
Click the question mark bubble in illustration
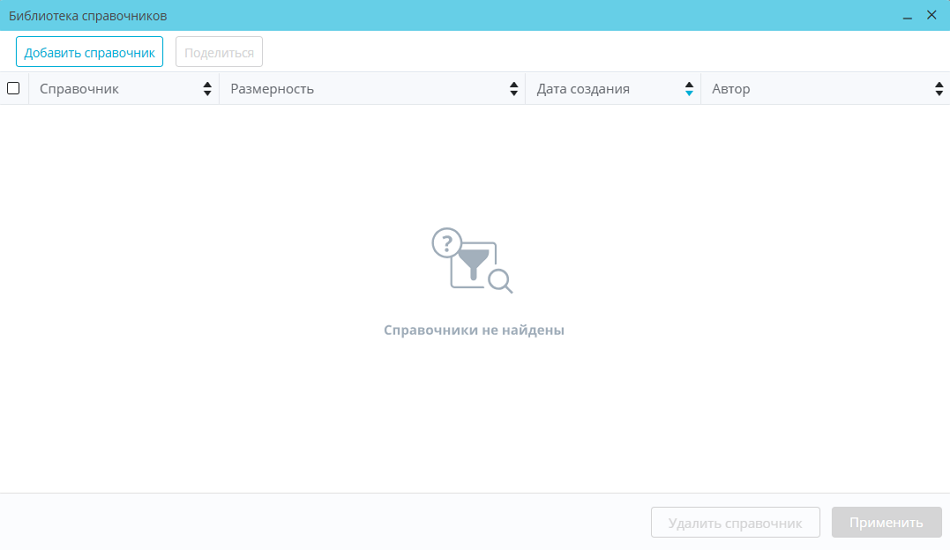(446, 242)
